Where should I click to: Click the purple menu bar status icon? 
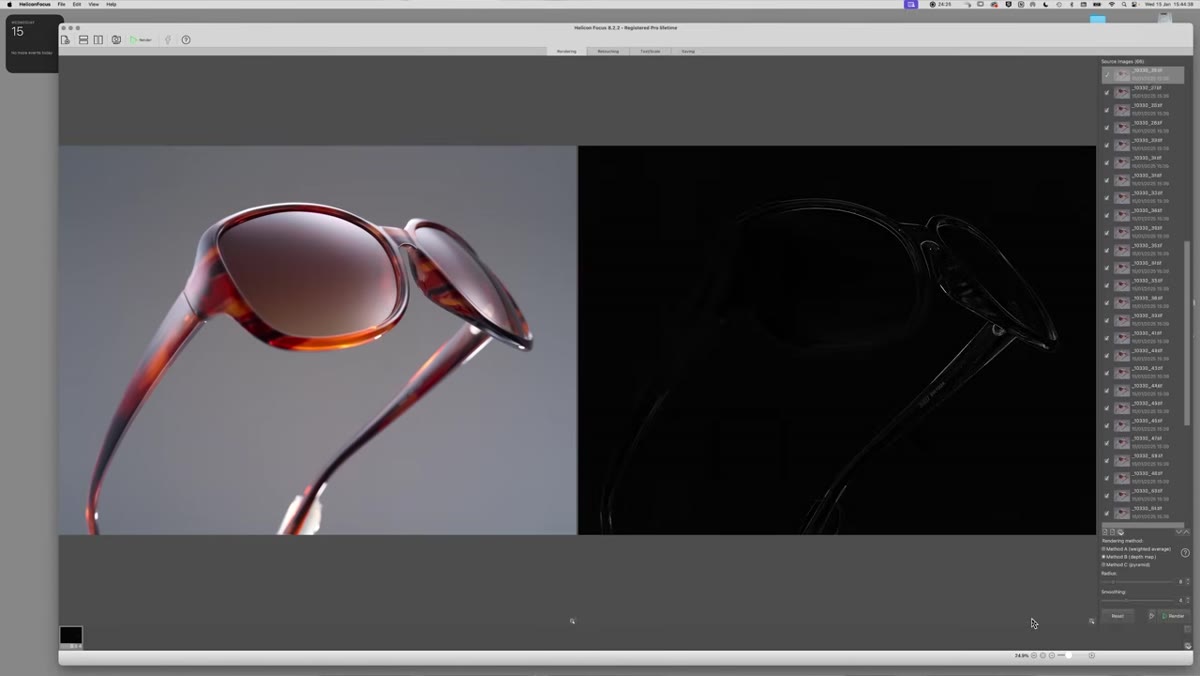(911, 4)
